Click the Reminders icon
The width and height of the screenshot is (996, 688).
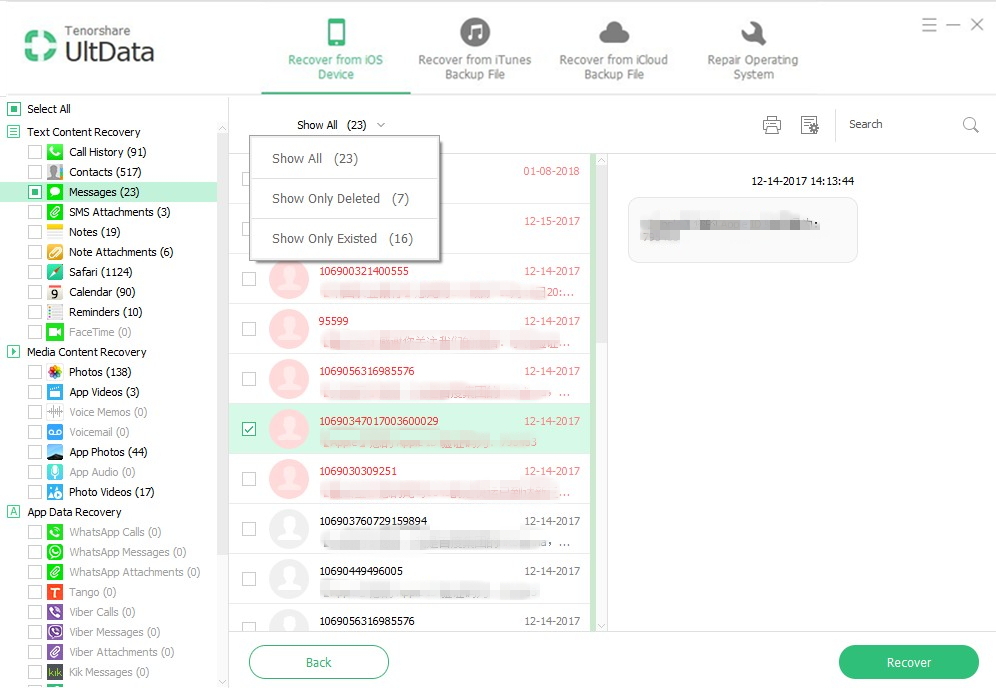point(55,312)
